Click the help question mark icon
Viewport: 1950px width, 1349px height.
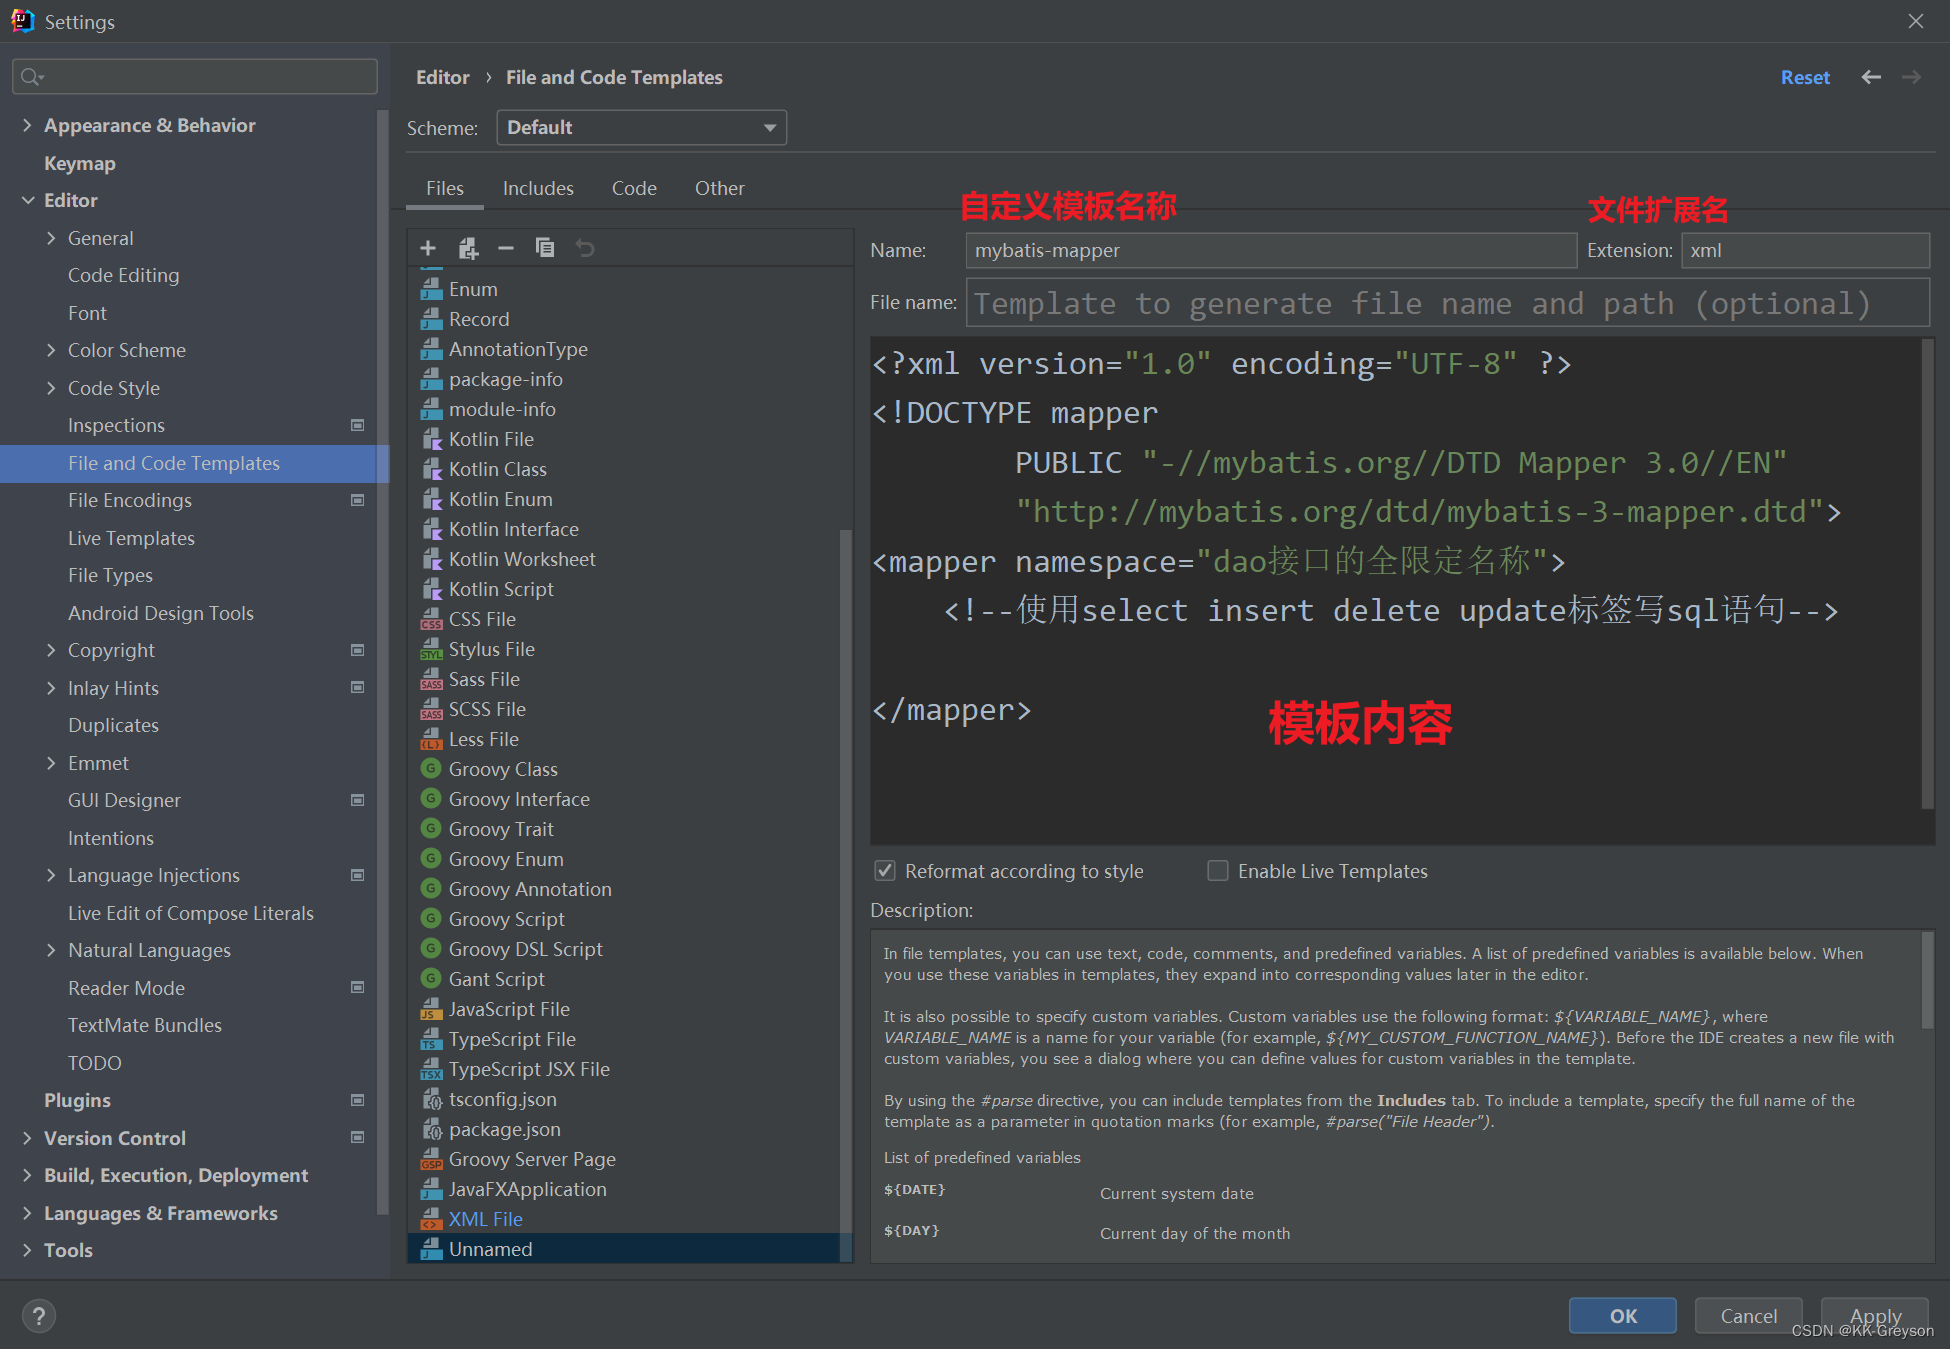pos(39,1316)
